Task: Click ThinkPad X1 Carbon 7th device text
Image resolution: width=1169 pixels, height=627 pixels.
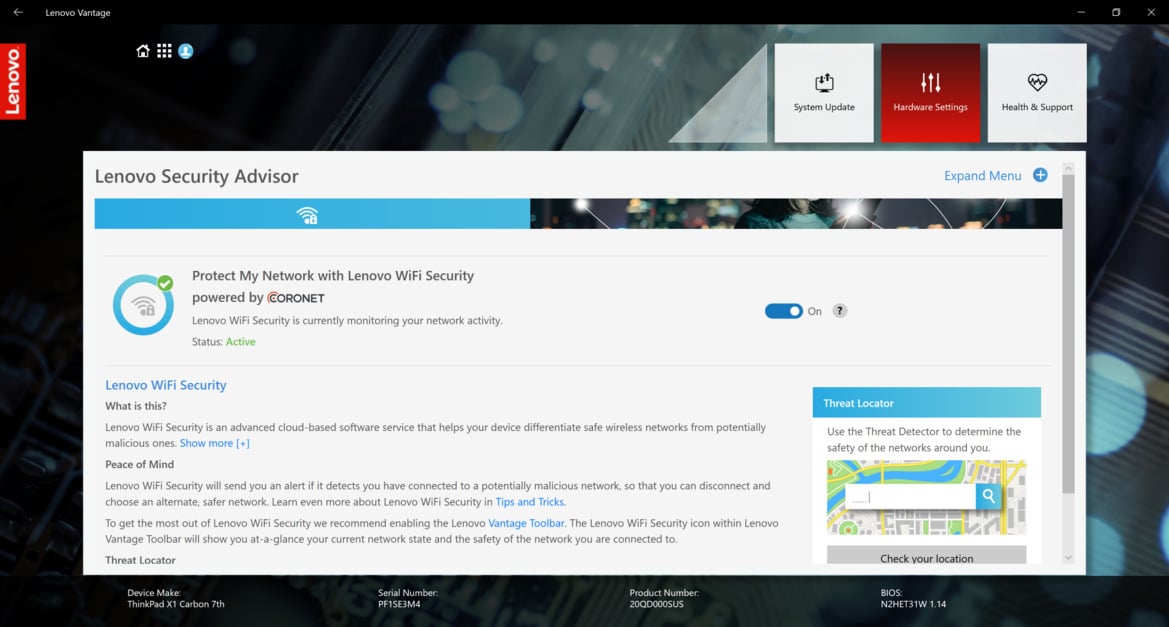Action: coord(176,604)
